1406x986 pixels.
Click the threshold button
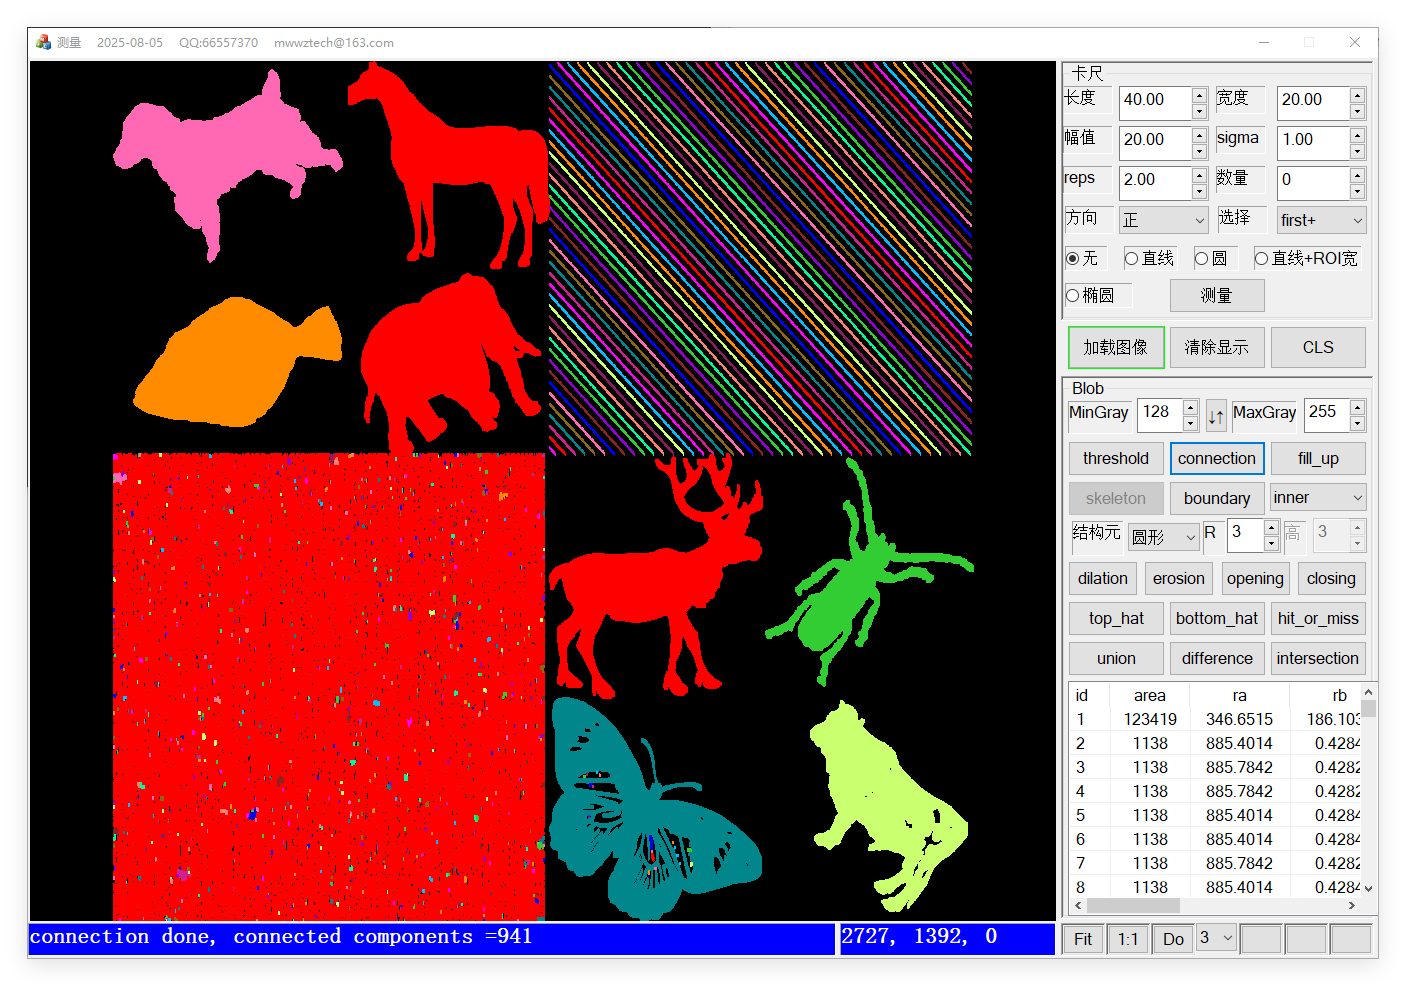coord(1115,459)
